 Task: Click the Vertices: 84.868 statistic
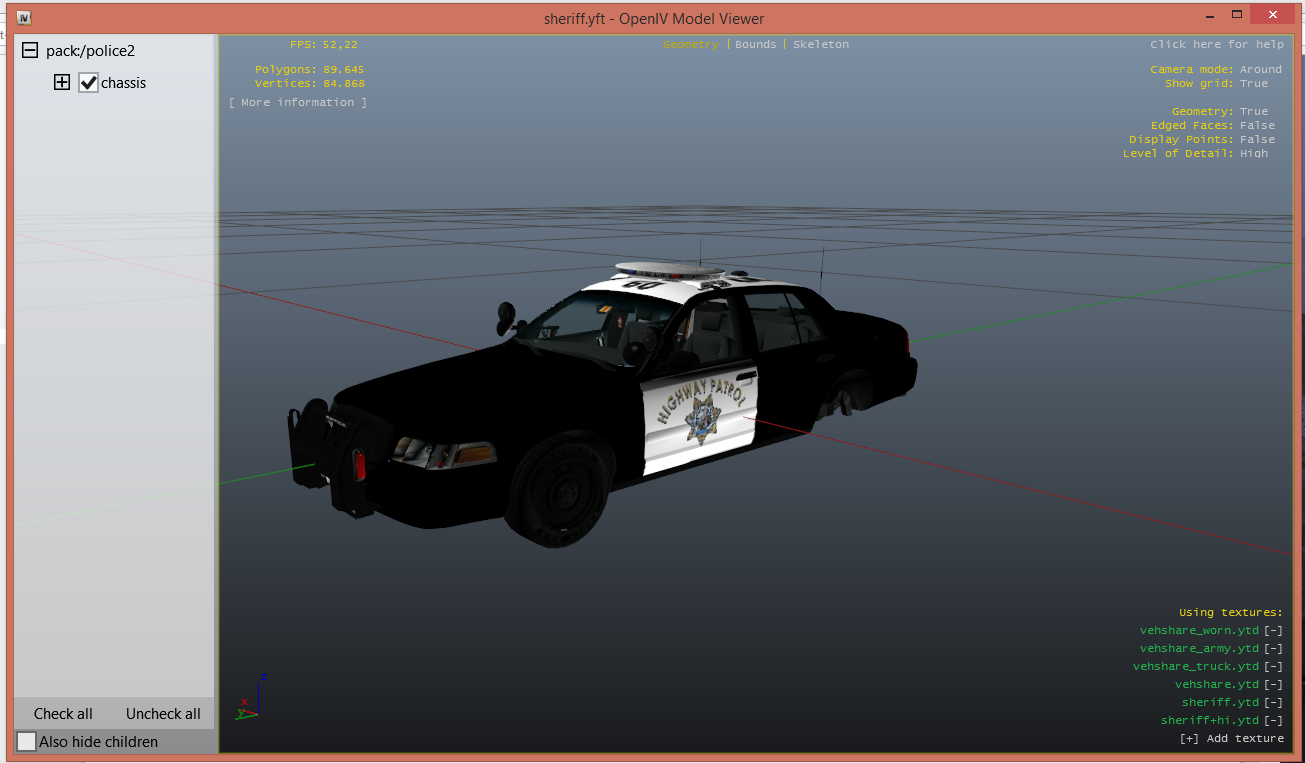point(309,83)
